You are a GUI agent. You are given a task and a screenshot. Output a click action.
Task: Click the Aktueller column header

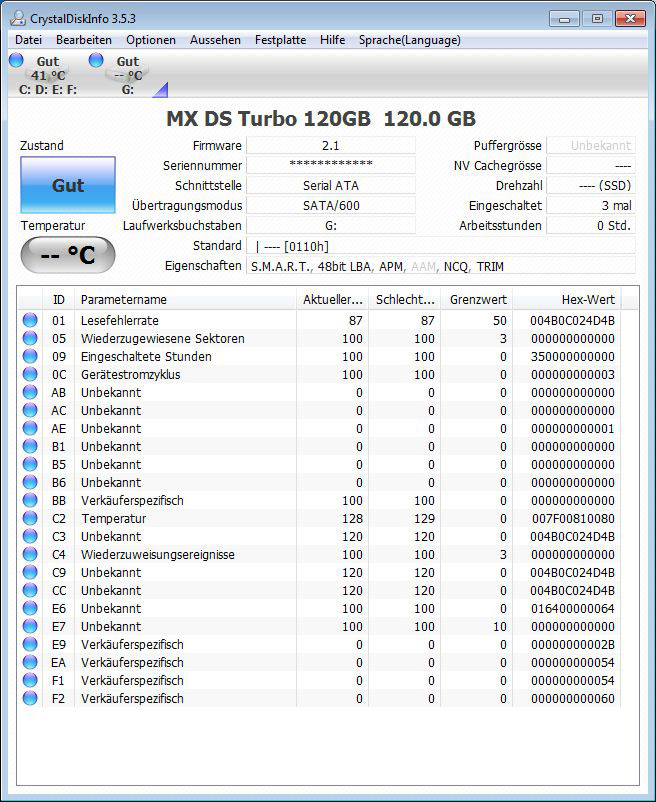click(x=332, y=299)
